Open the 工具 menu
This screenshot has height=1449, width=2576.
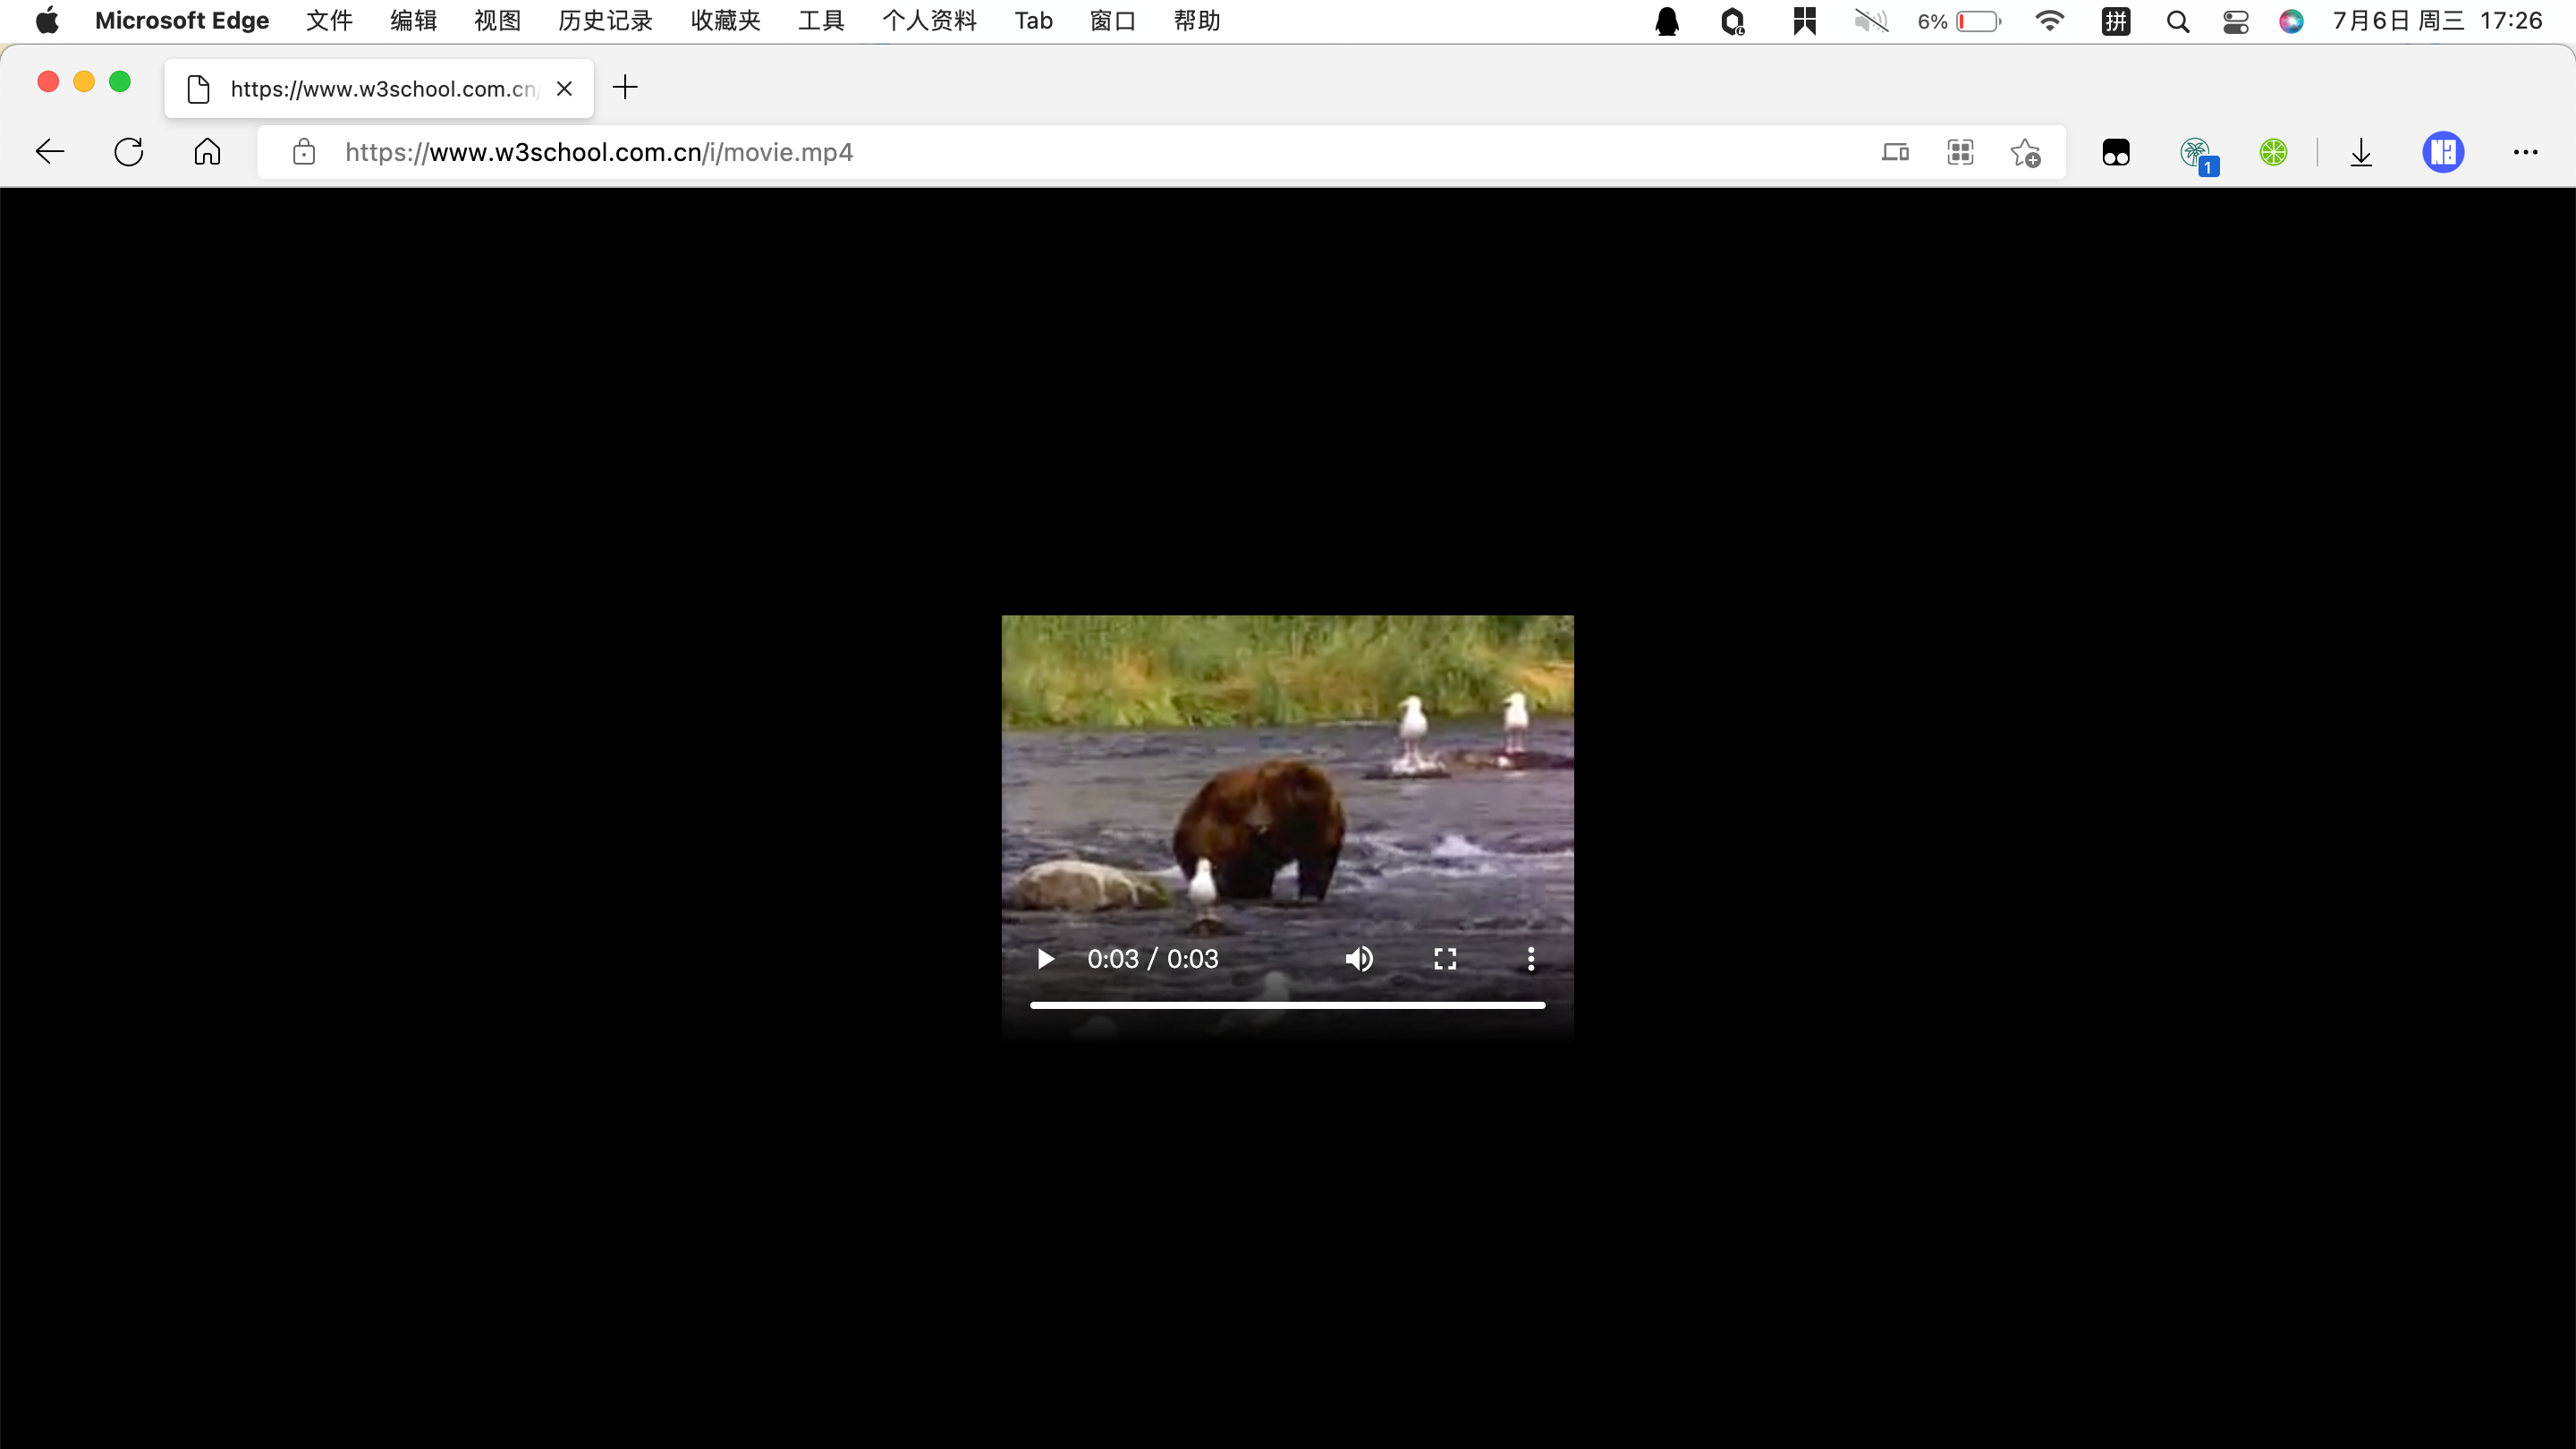[821, 21]
